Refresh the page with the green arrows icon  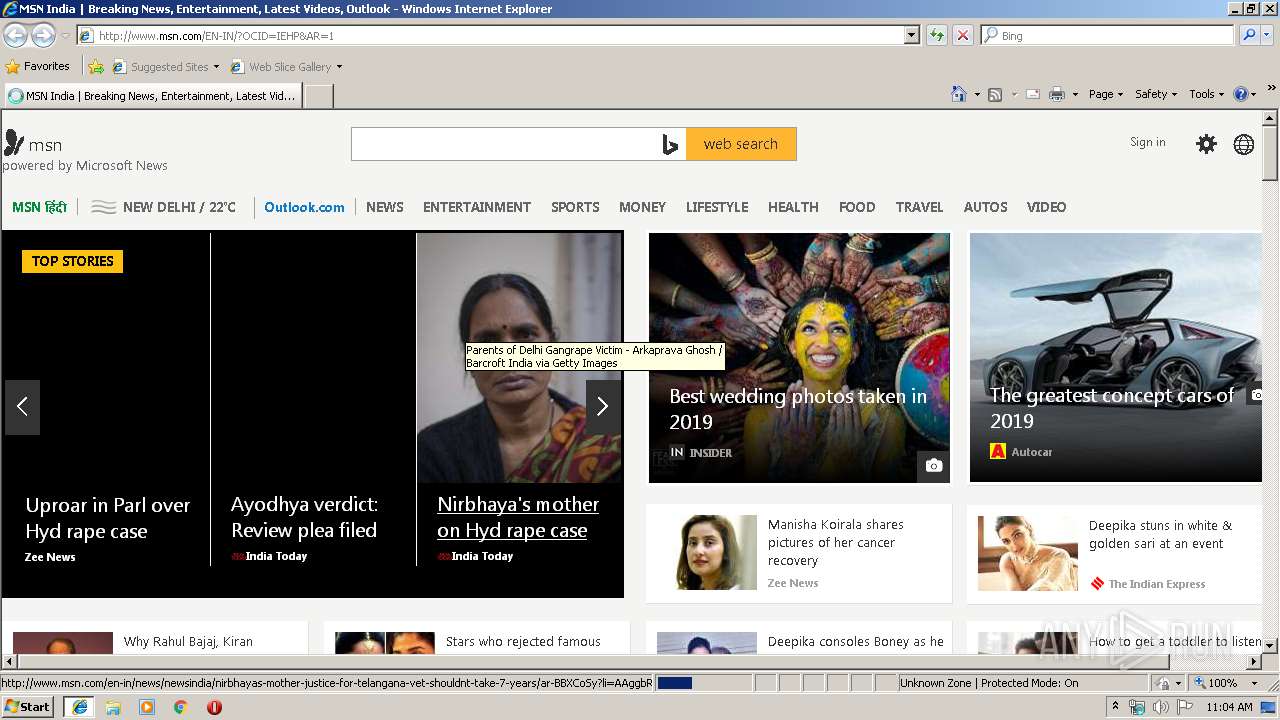click(x=937, y=35)
